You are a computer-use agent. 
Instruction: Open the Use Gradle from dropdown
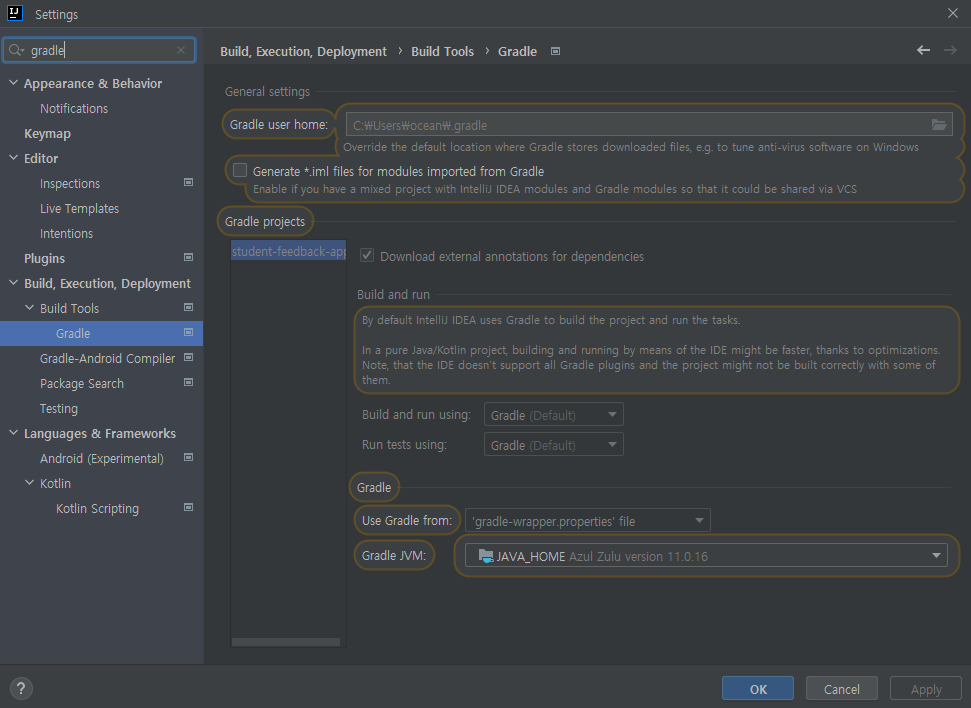click(588, 520)
